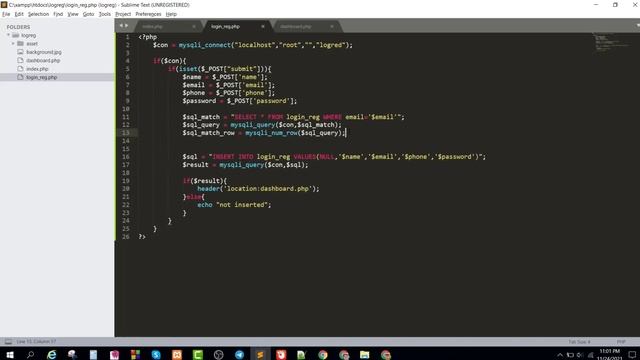This screenshot has height=360, width=640.
Task: Open the File menu
Action: (x=6, y=14)
